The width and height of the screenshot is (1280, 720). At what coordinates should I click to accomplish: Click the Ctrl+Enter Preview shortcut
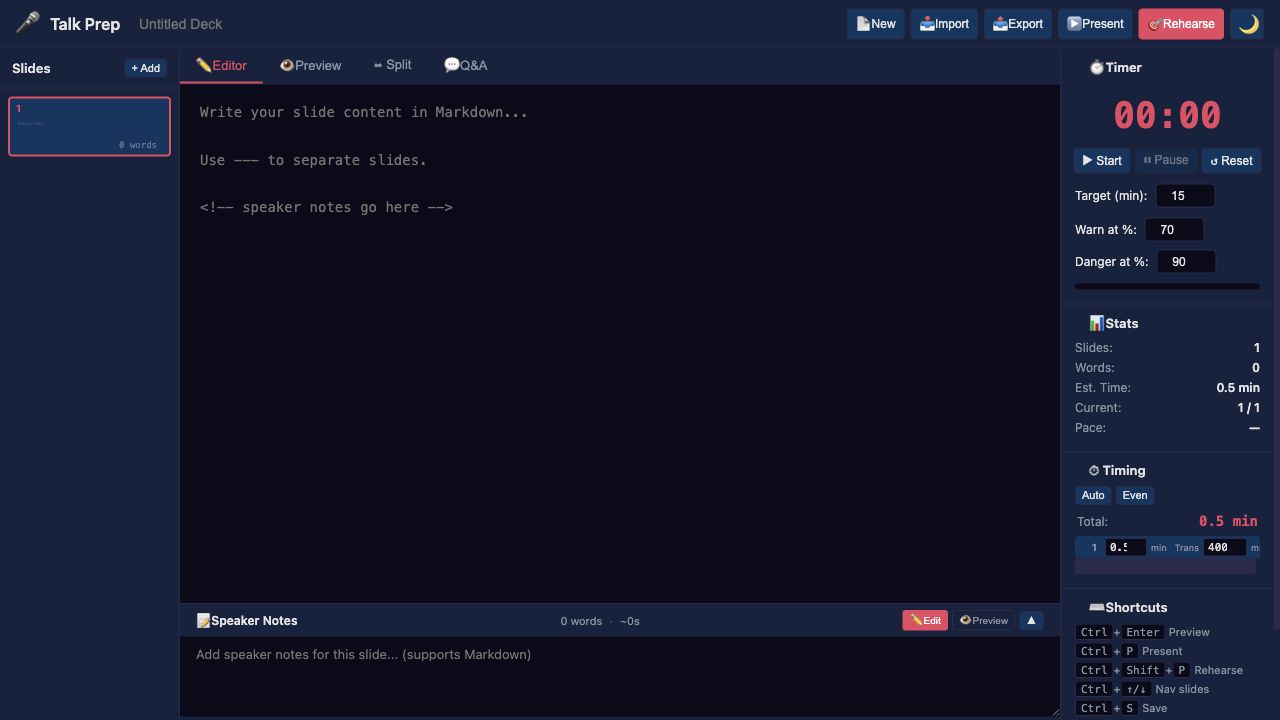[x=1142, y=632]
